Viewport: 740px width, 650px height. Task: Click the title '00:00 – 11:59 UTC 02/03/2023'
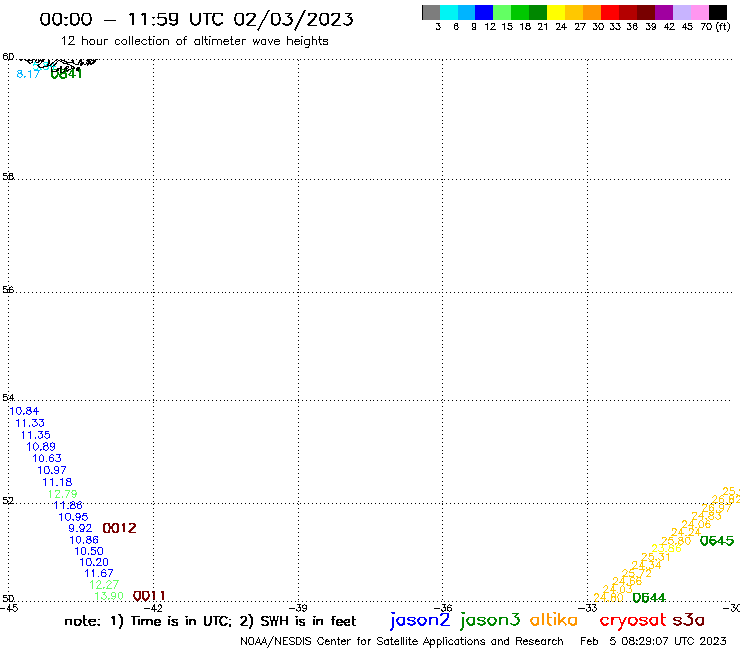point(196,19)
